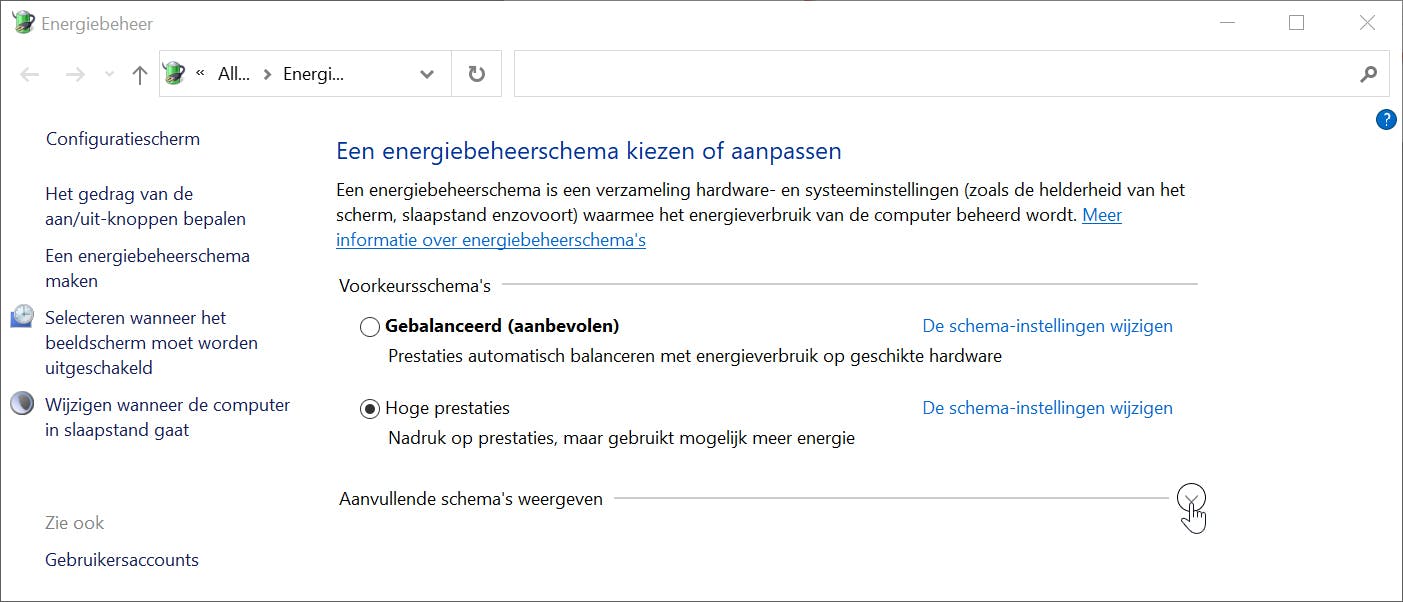Select the Gebalanceerd (aanbevolen) radio button
1403x602 pixels.
(370, 326)
